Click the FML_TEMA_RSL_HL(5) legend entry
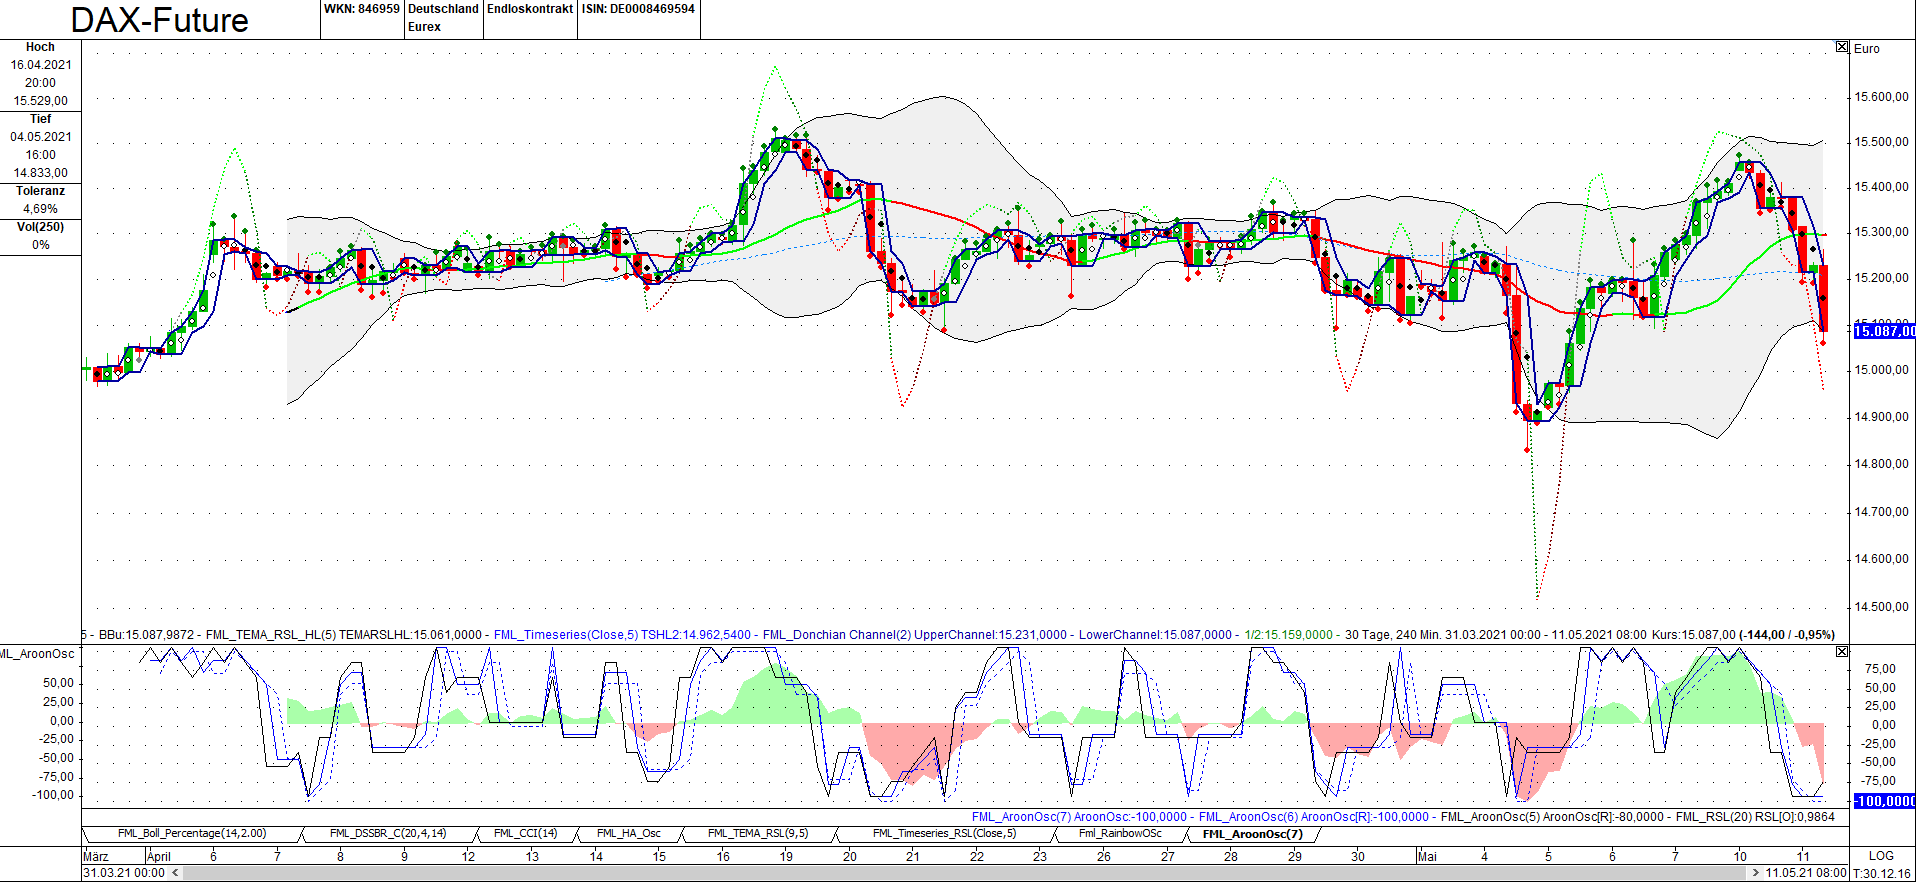This screenshot has width=1916, height=882. tap(345, 635)
